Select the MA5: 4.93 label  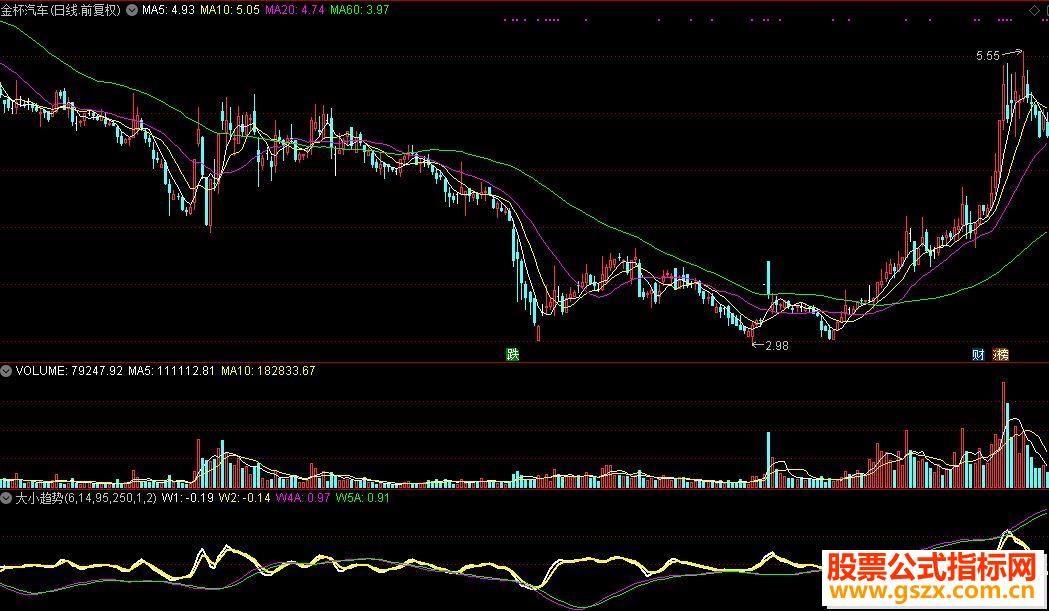[x=168, y=10]
